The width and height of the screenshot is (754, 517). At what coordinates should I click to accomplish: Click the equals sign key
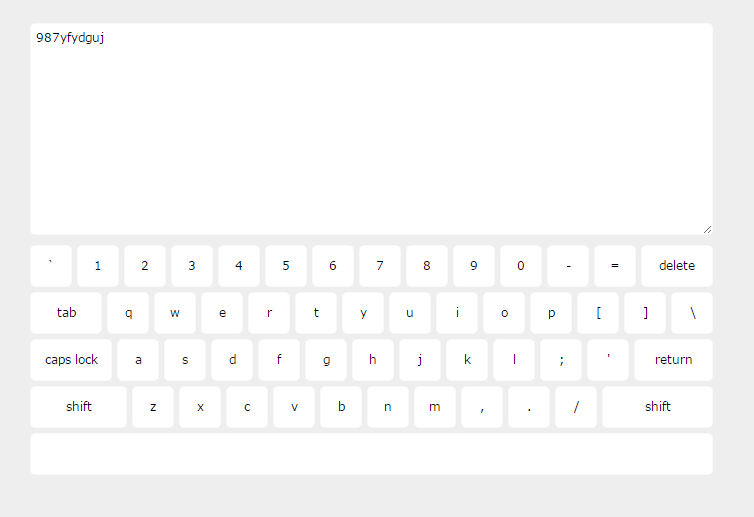[x=615, y=266]
